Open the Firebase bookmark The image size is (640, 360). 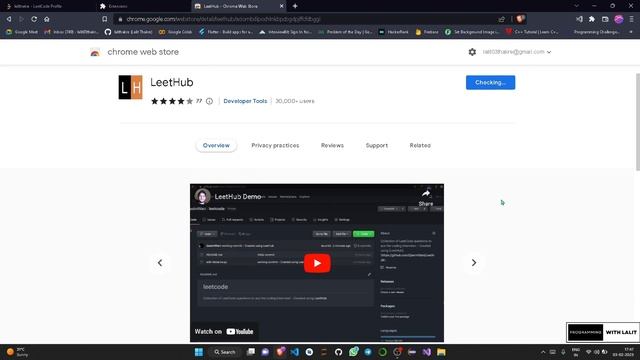coord(427,32)
